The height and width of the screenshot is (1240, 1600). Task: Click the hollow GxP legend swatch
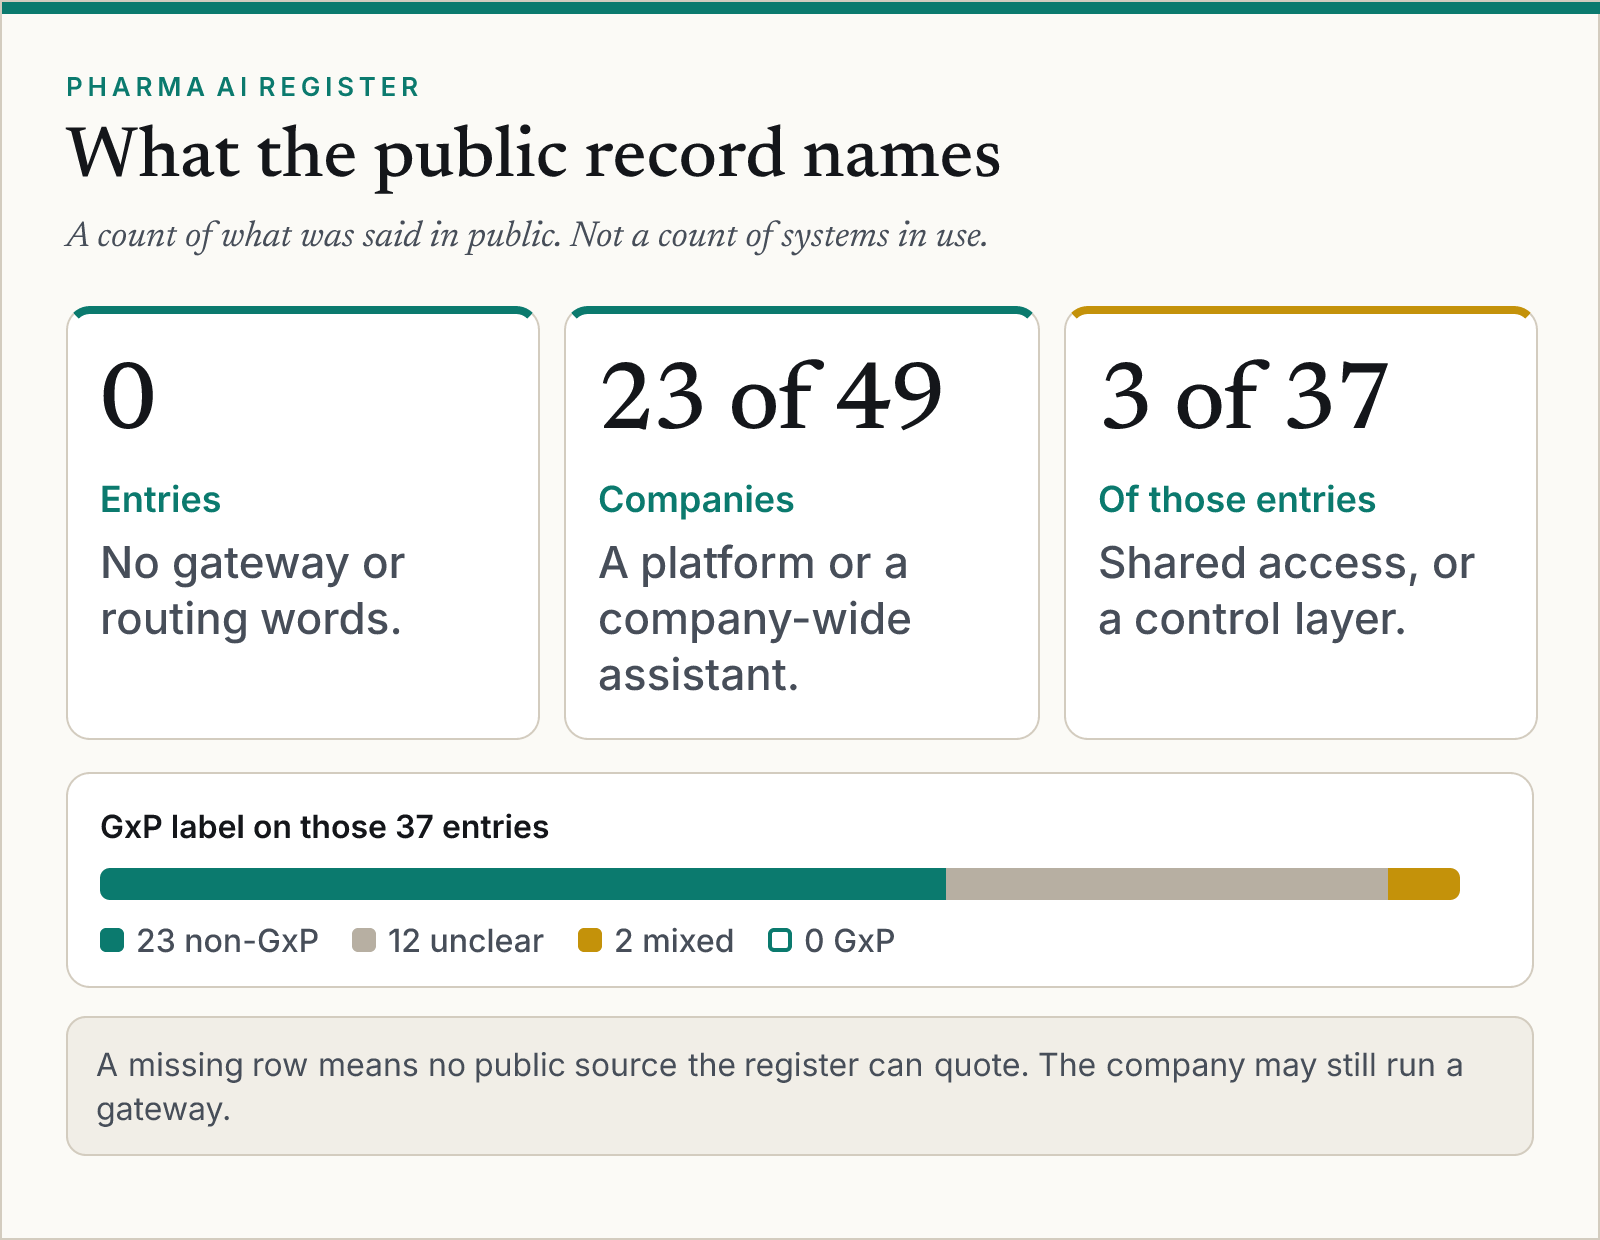(x=780, y=940)
